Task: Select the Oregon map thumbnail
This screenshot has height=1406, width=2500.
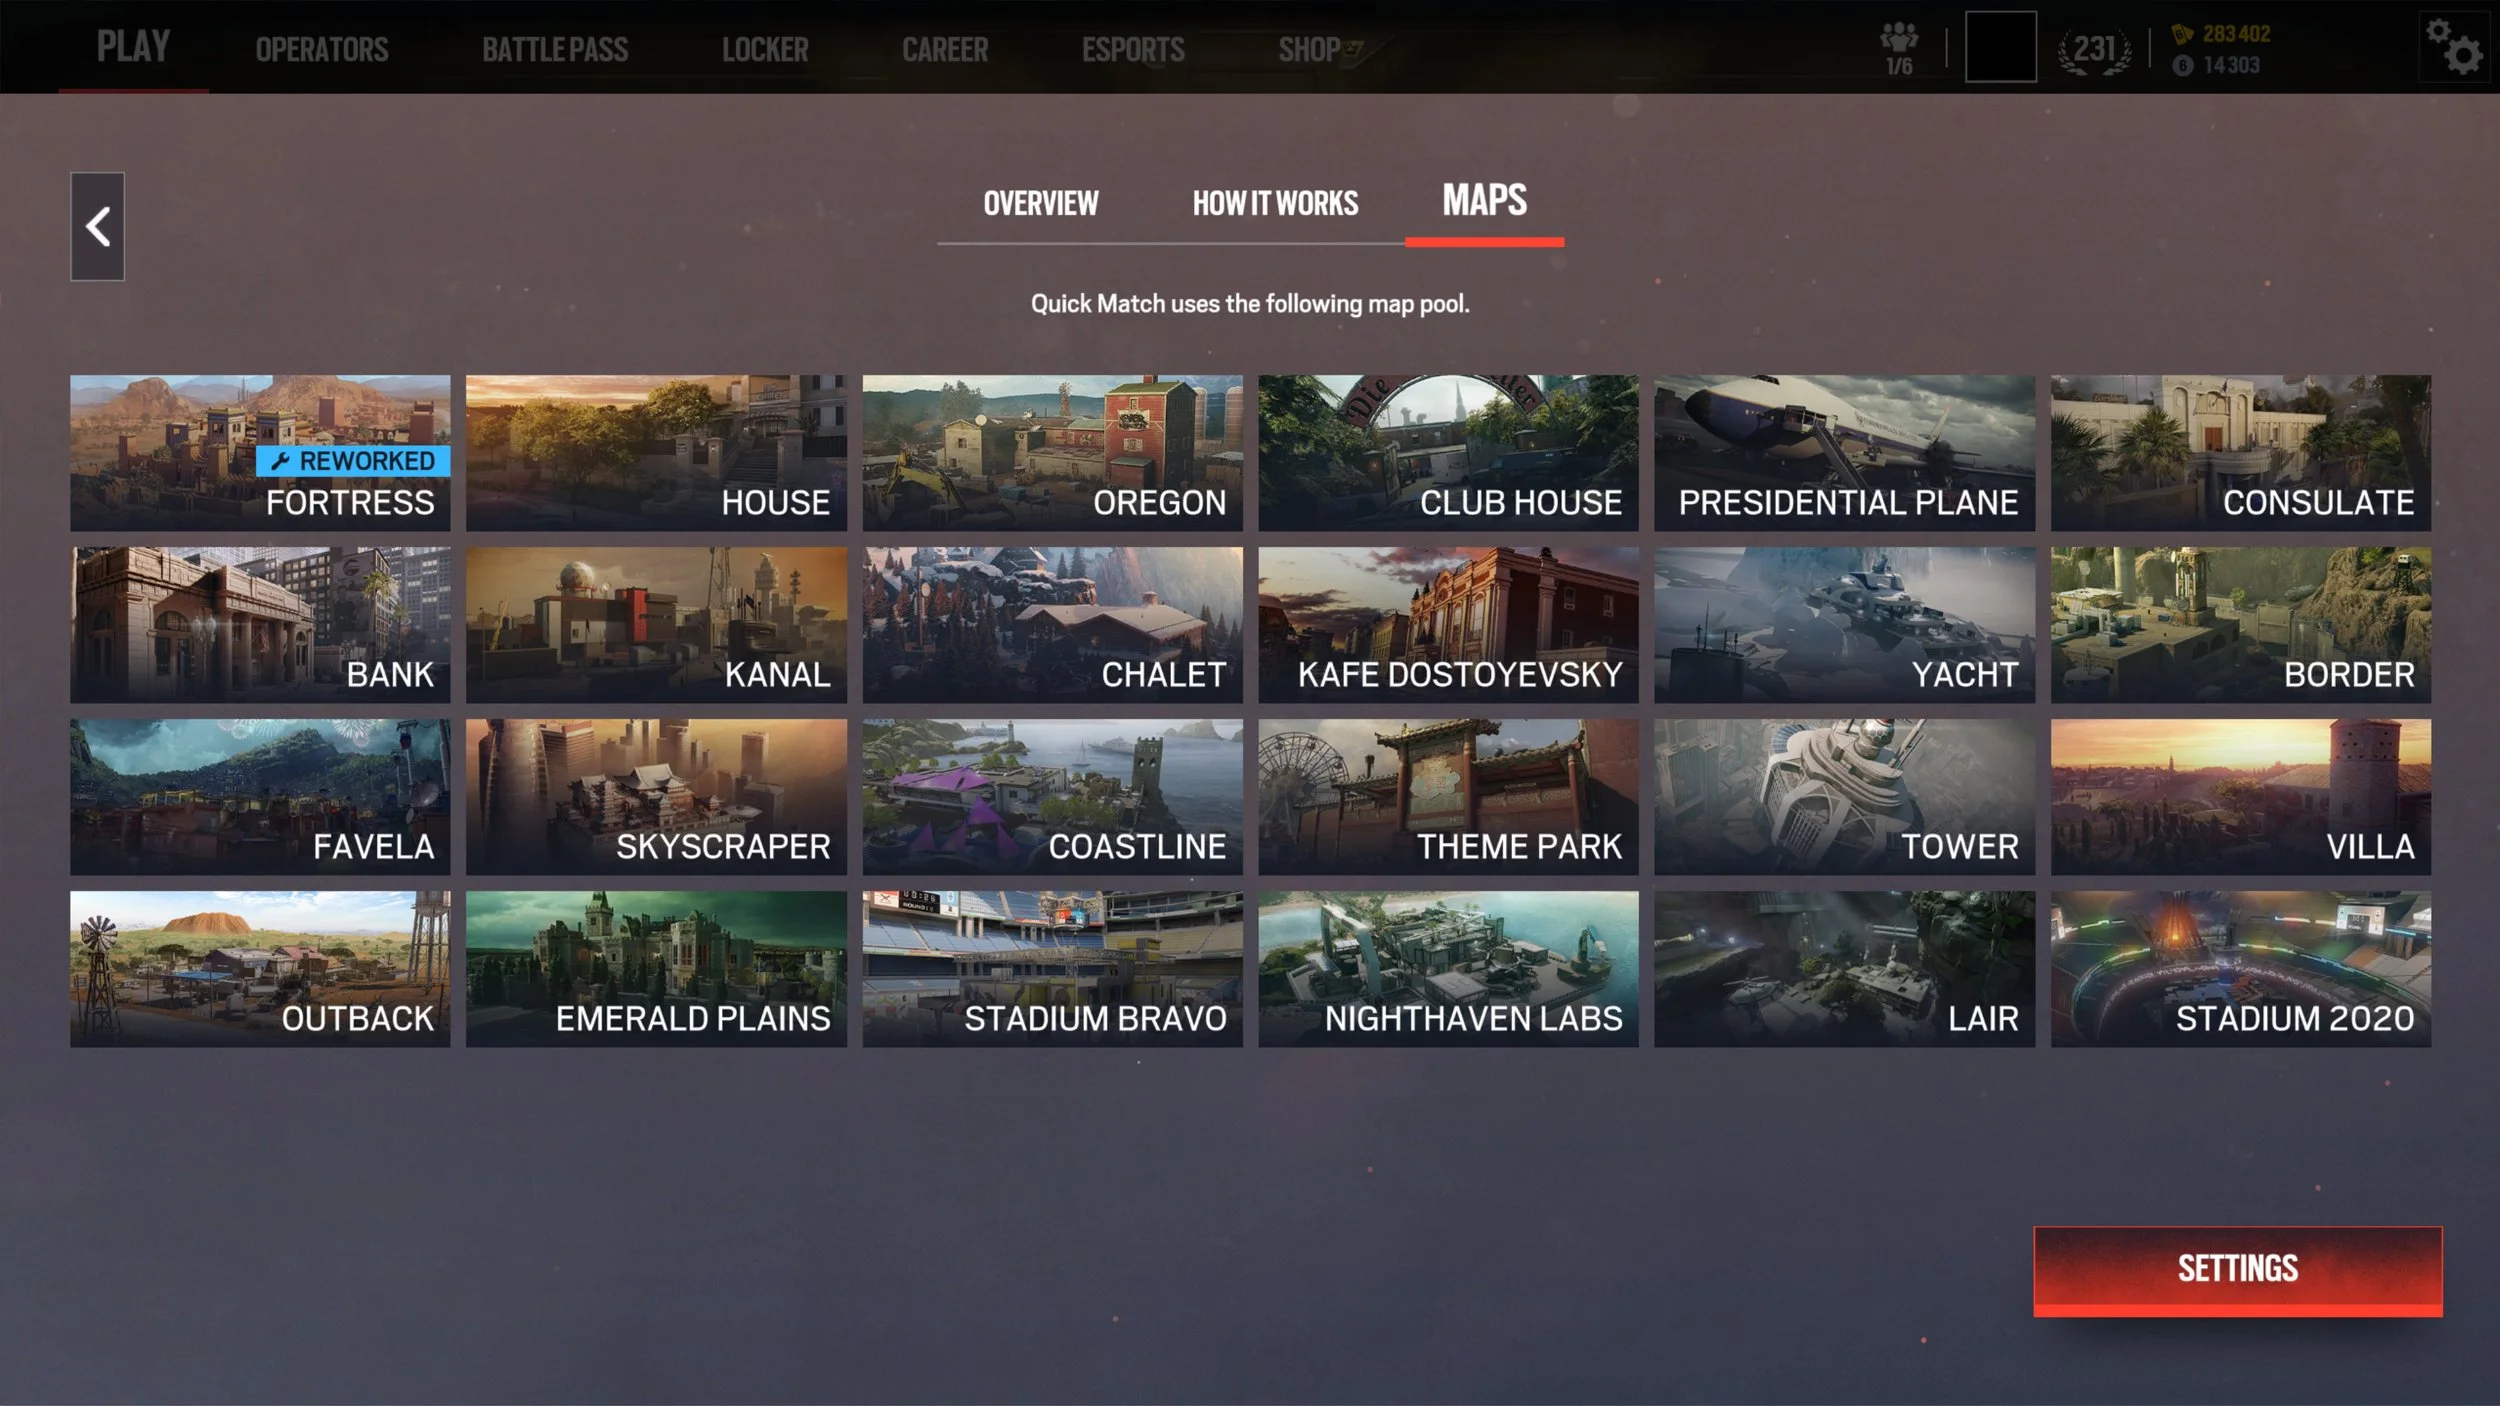Action: pos(1052,452)
